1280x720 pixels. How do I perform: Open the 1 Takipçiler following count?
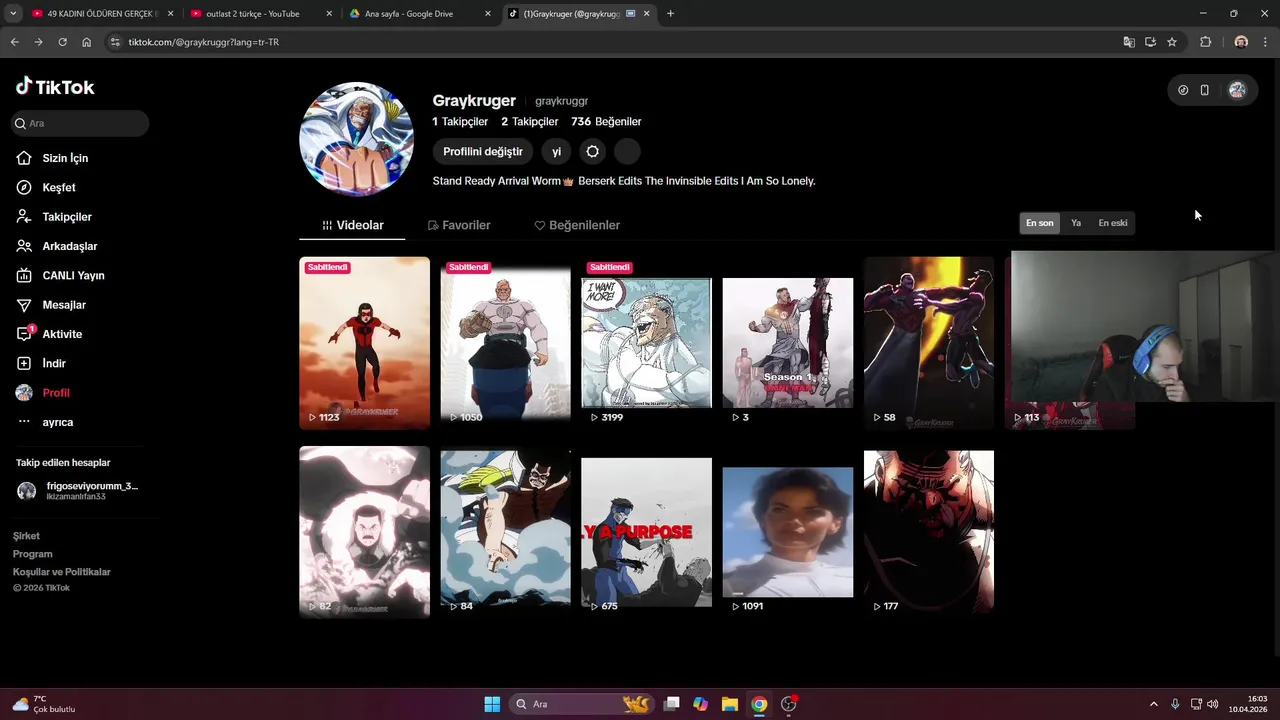460,122
